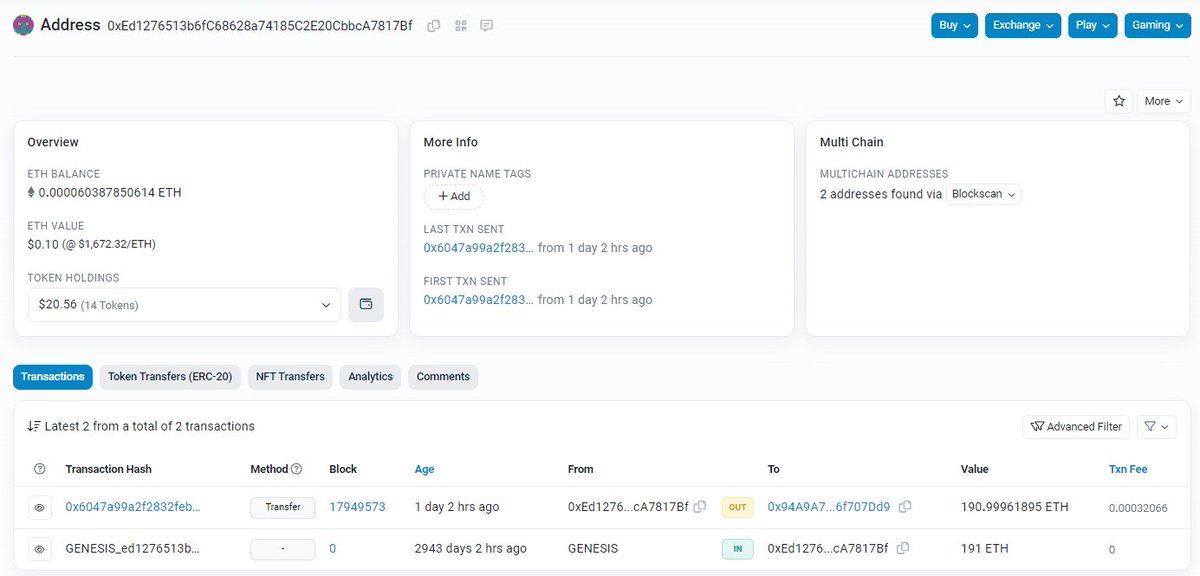The image size is (1200, 576).
Task: Switch to Token Transfers (ERC-20) tab
Action: [170, 377]
